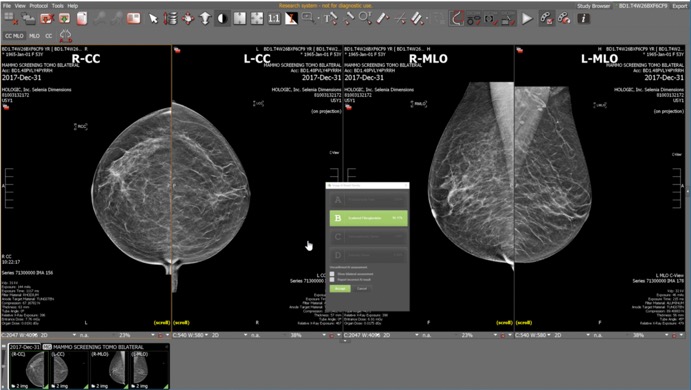Click the green Accept button
Image resolution: width=691 pixels, height=390 pixels.
[340, 289]
